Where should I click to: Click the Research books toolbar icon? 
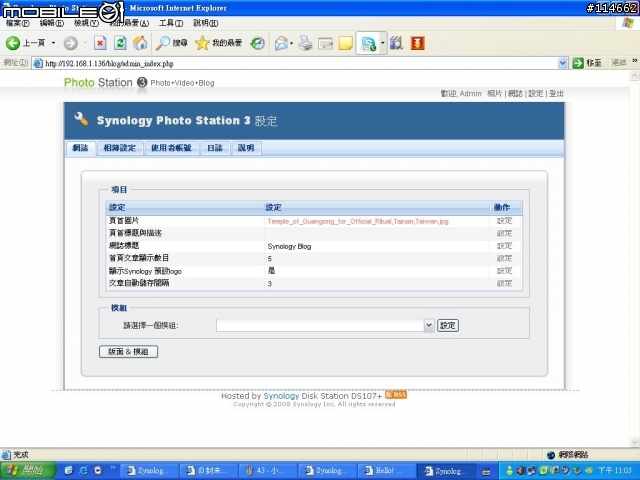(396, 43)
